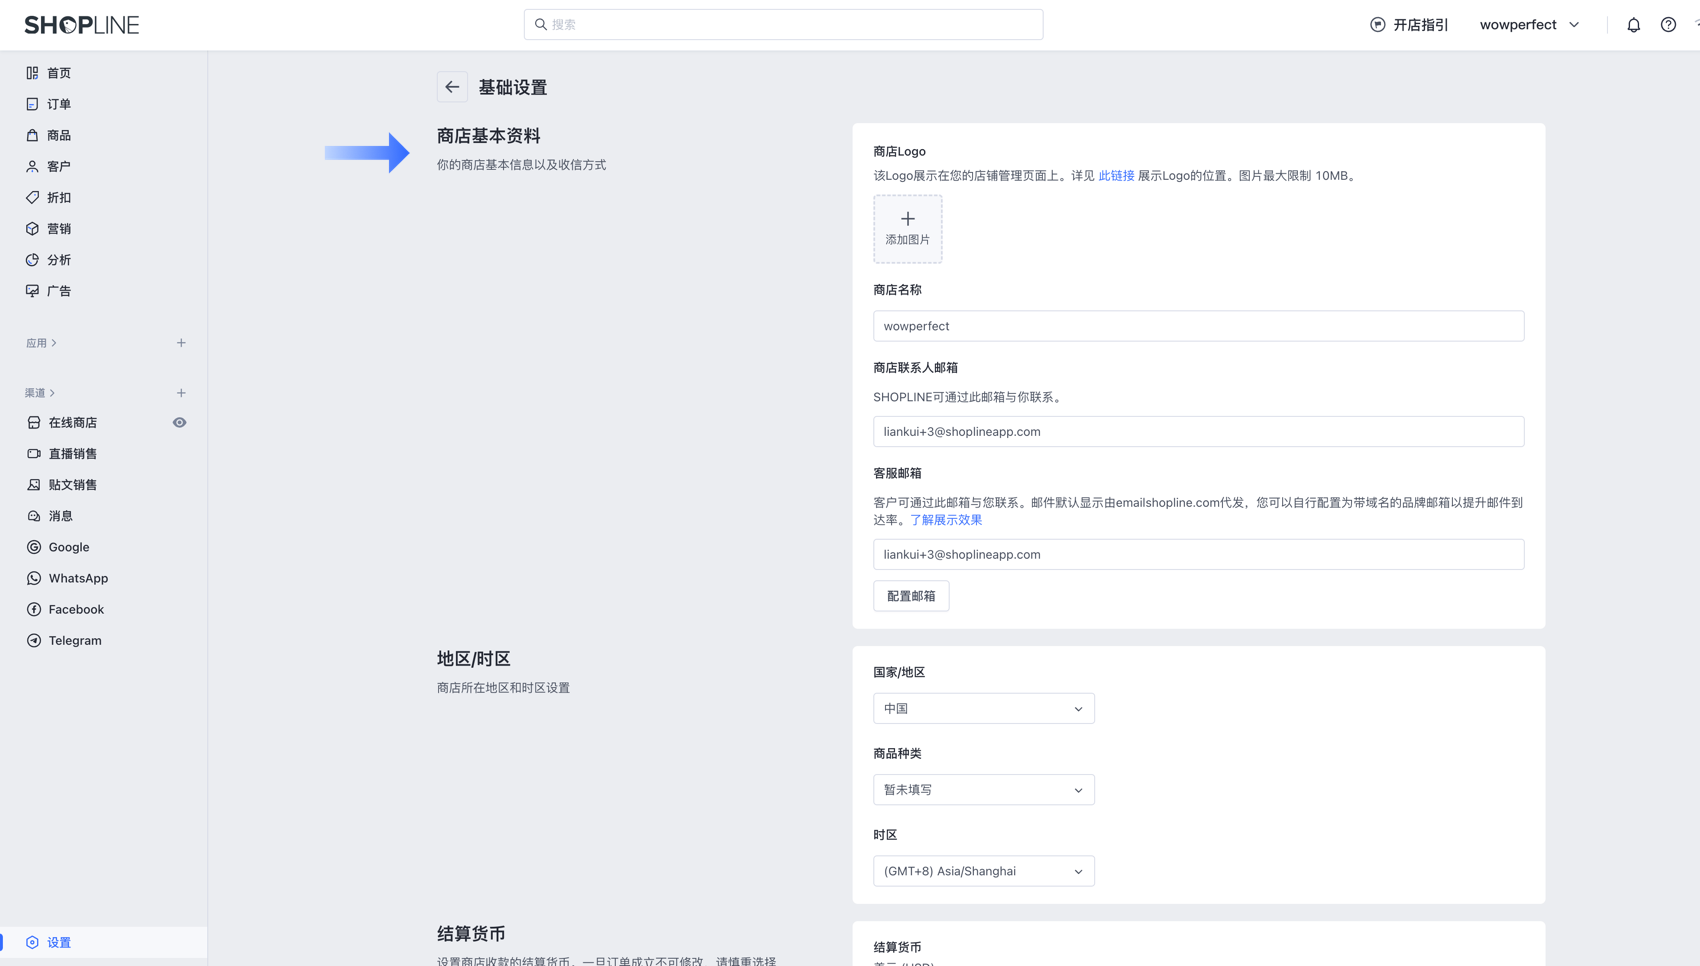1700x966 pixels.
Task: Expand the wowperfect account menu
Action: tap(1529, 25)
